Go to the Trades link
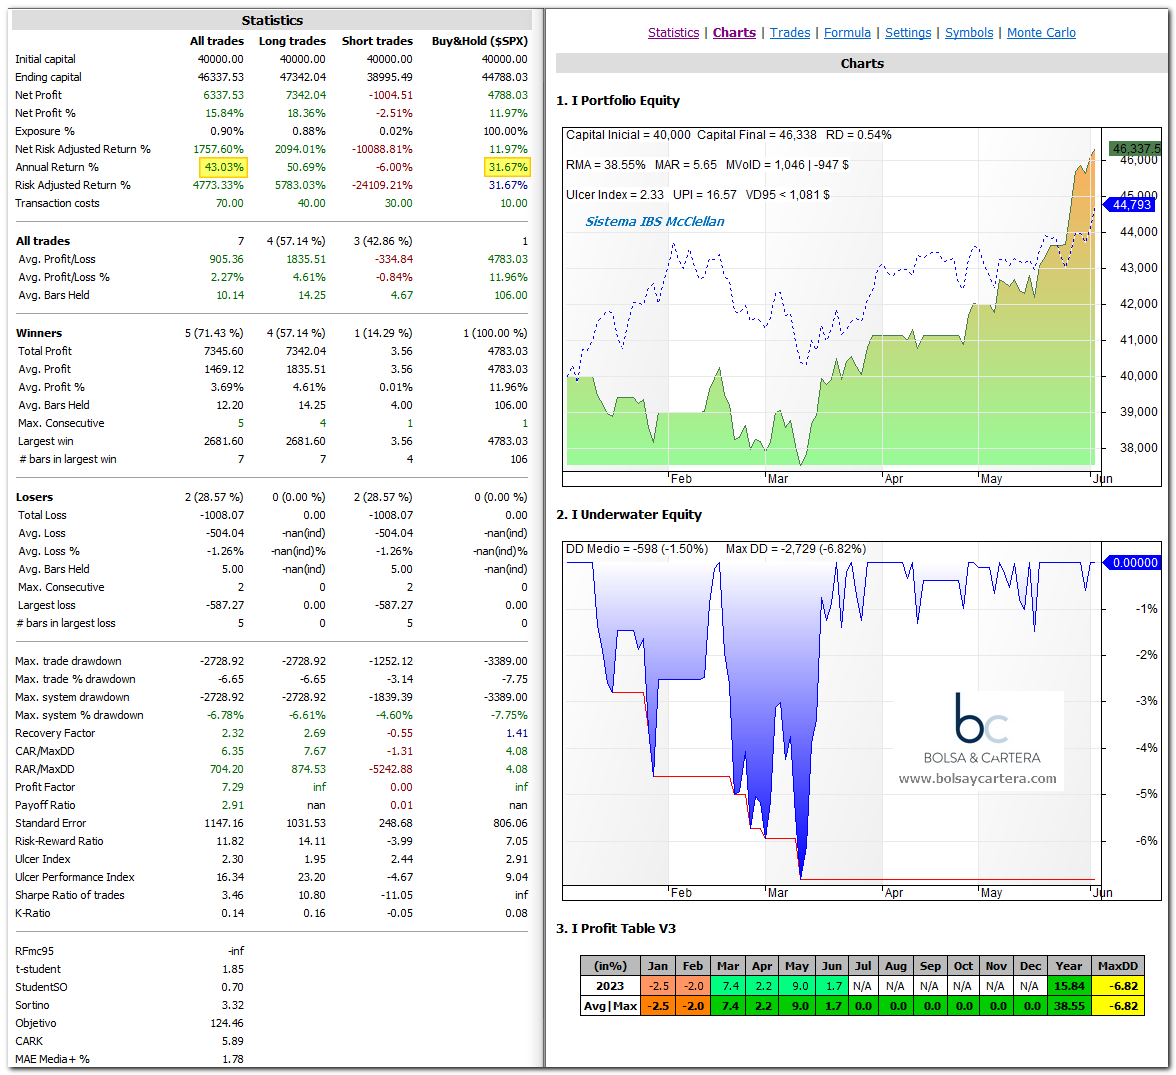Viewport: 1176px width, 1075px height. click(x=790, y=32)
